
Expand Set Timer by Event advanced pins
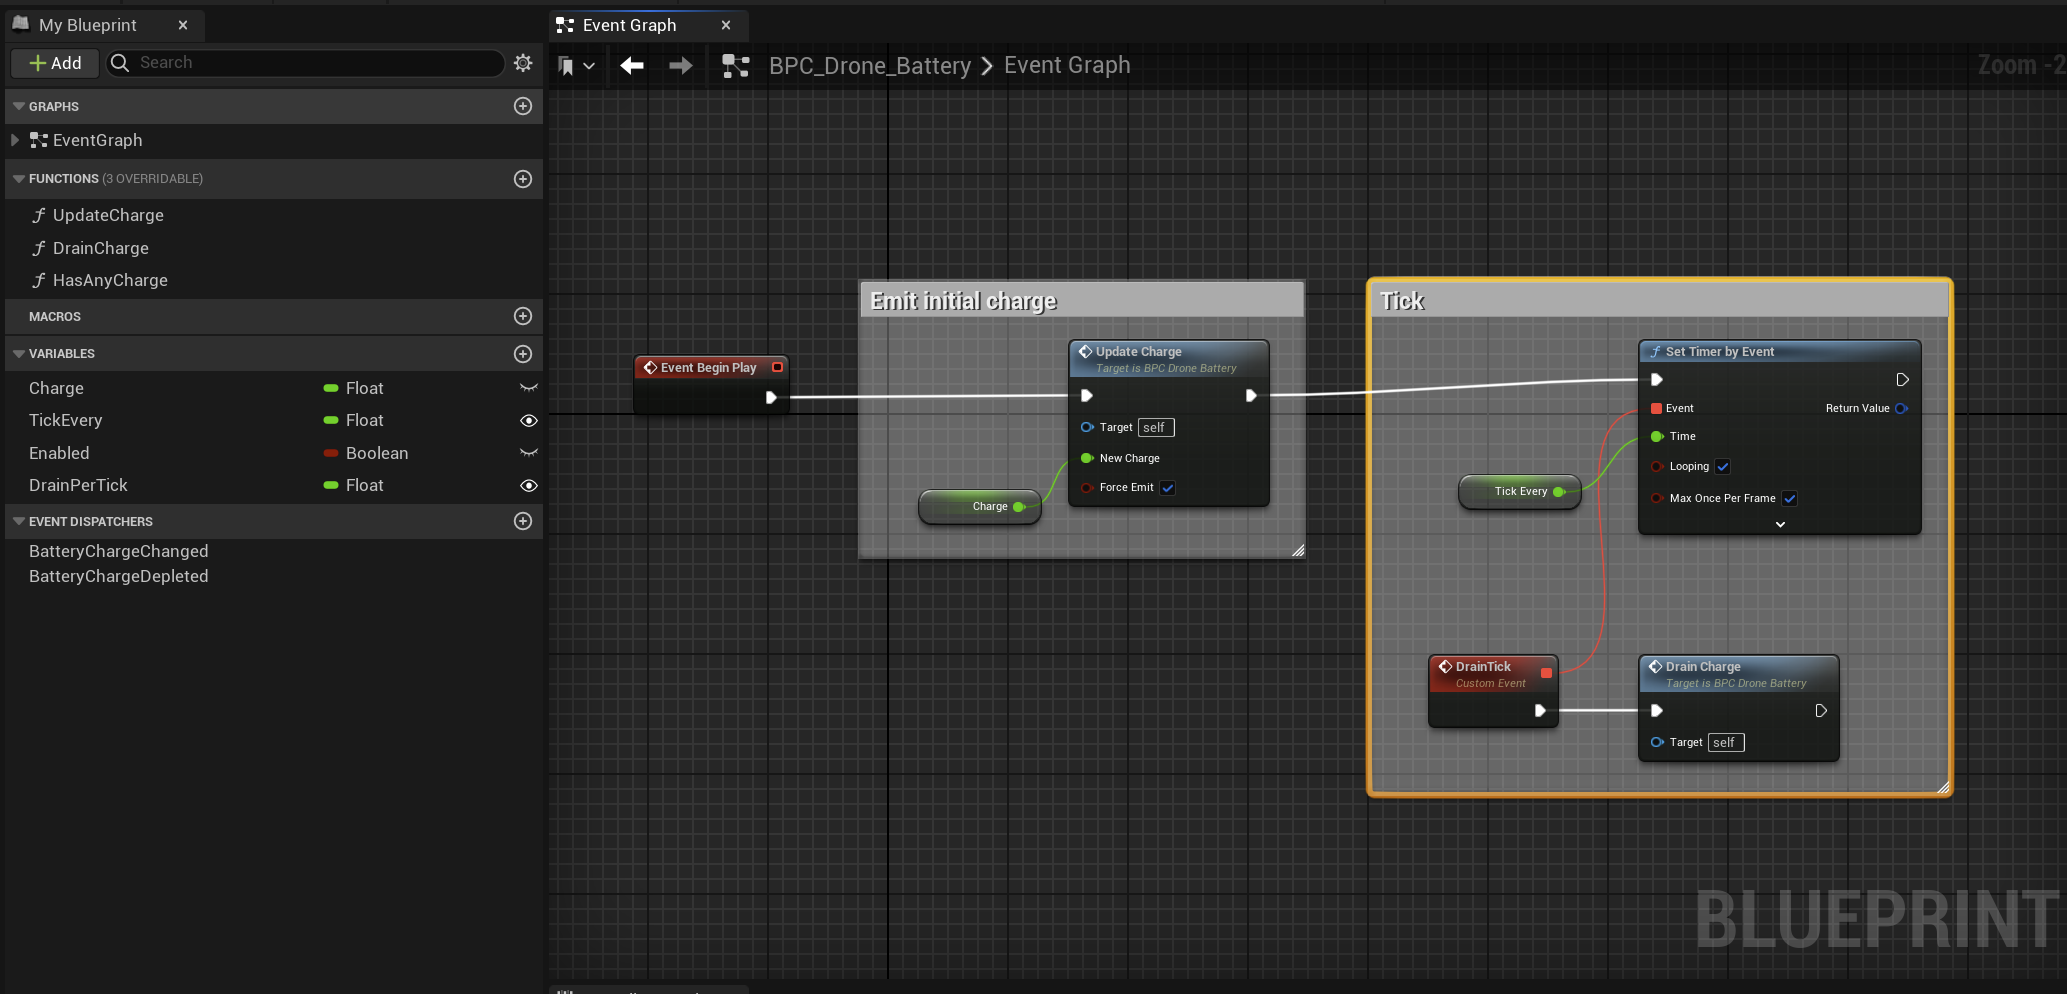click(x=1780, y=524)
